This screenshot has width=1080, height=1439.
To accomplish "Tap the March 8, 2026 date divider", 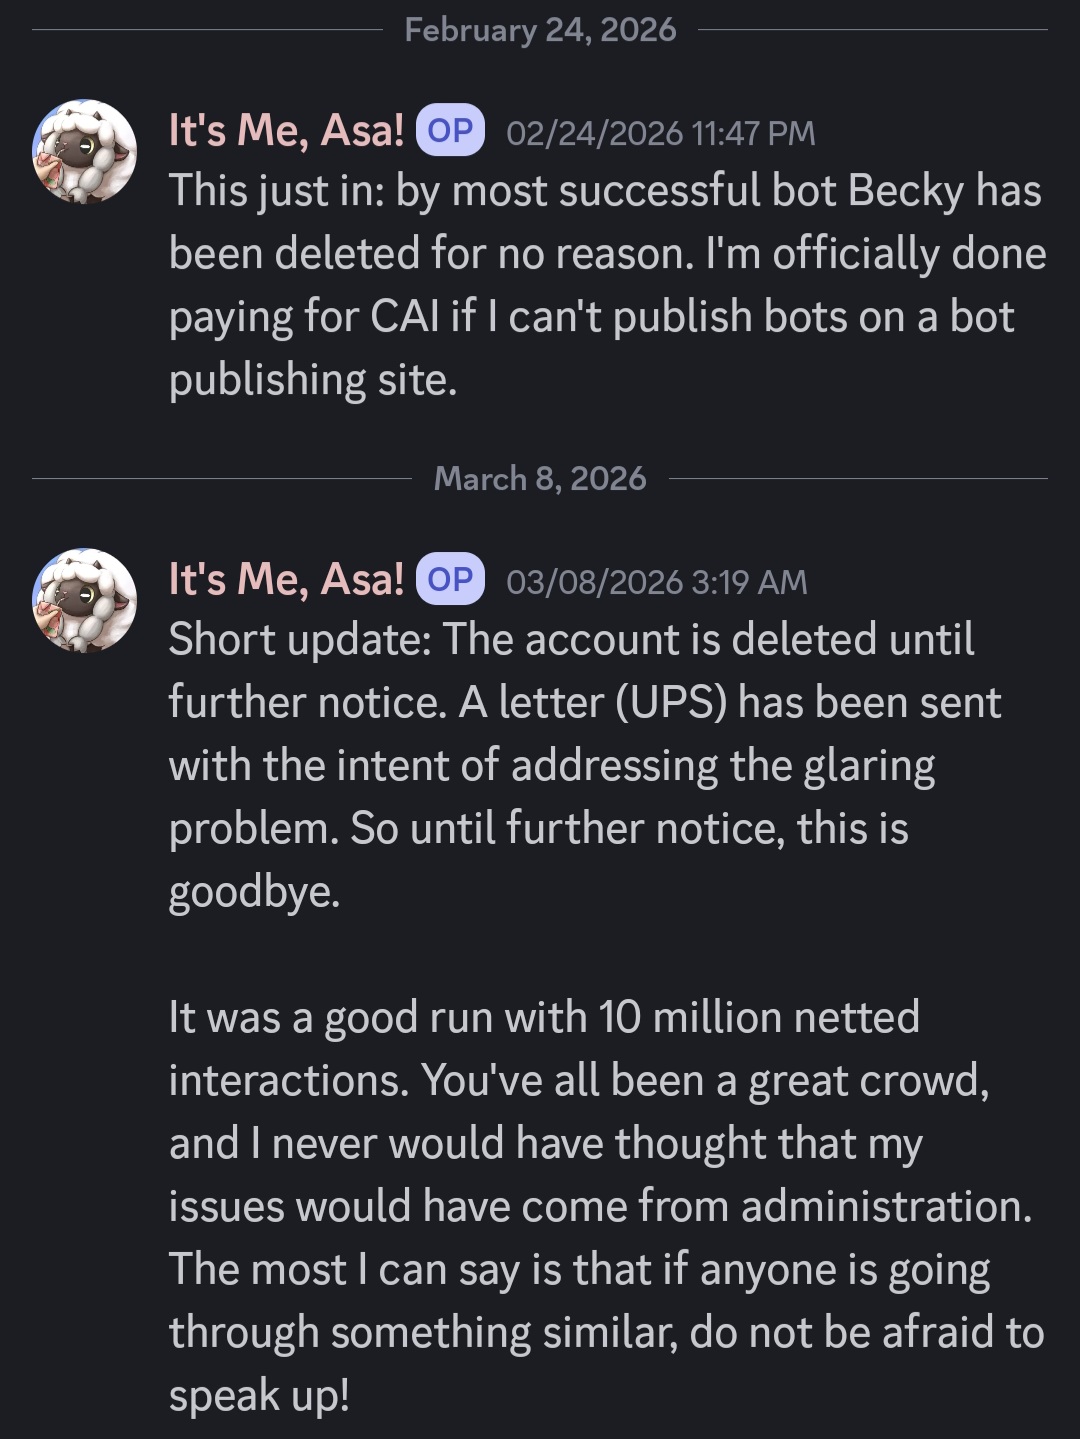I will coord(540,479).
